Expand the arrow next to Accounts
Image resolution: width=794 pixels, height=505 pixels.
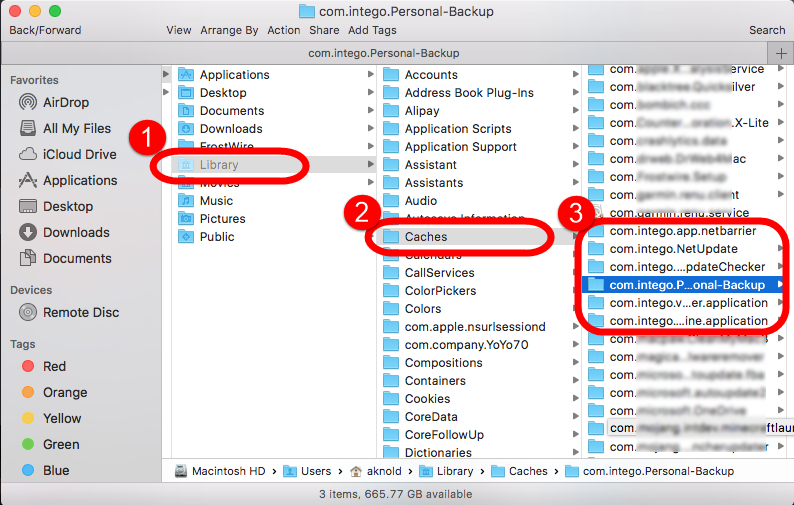575,74
